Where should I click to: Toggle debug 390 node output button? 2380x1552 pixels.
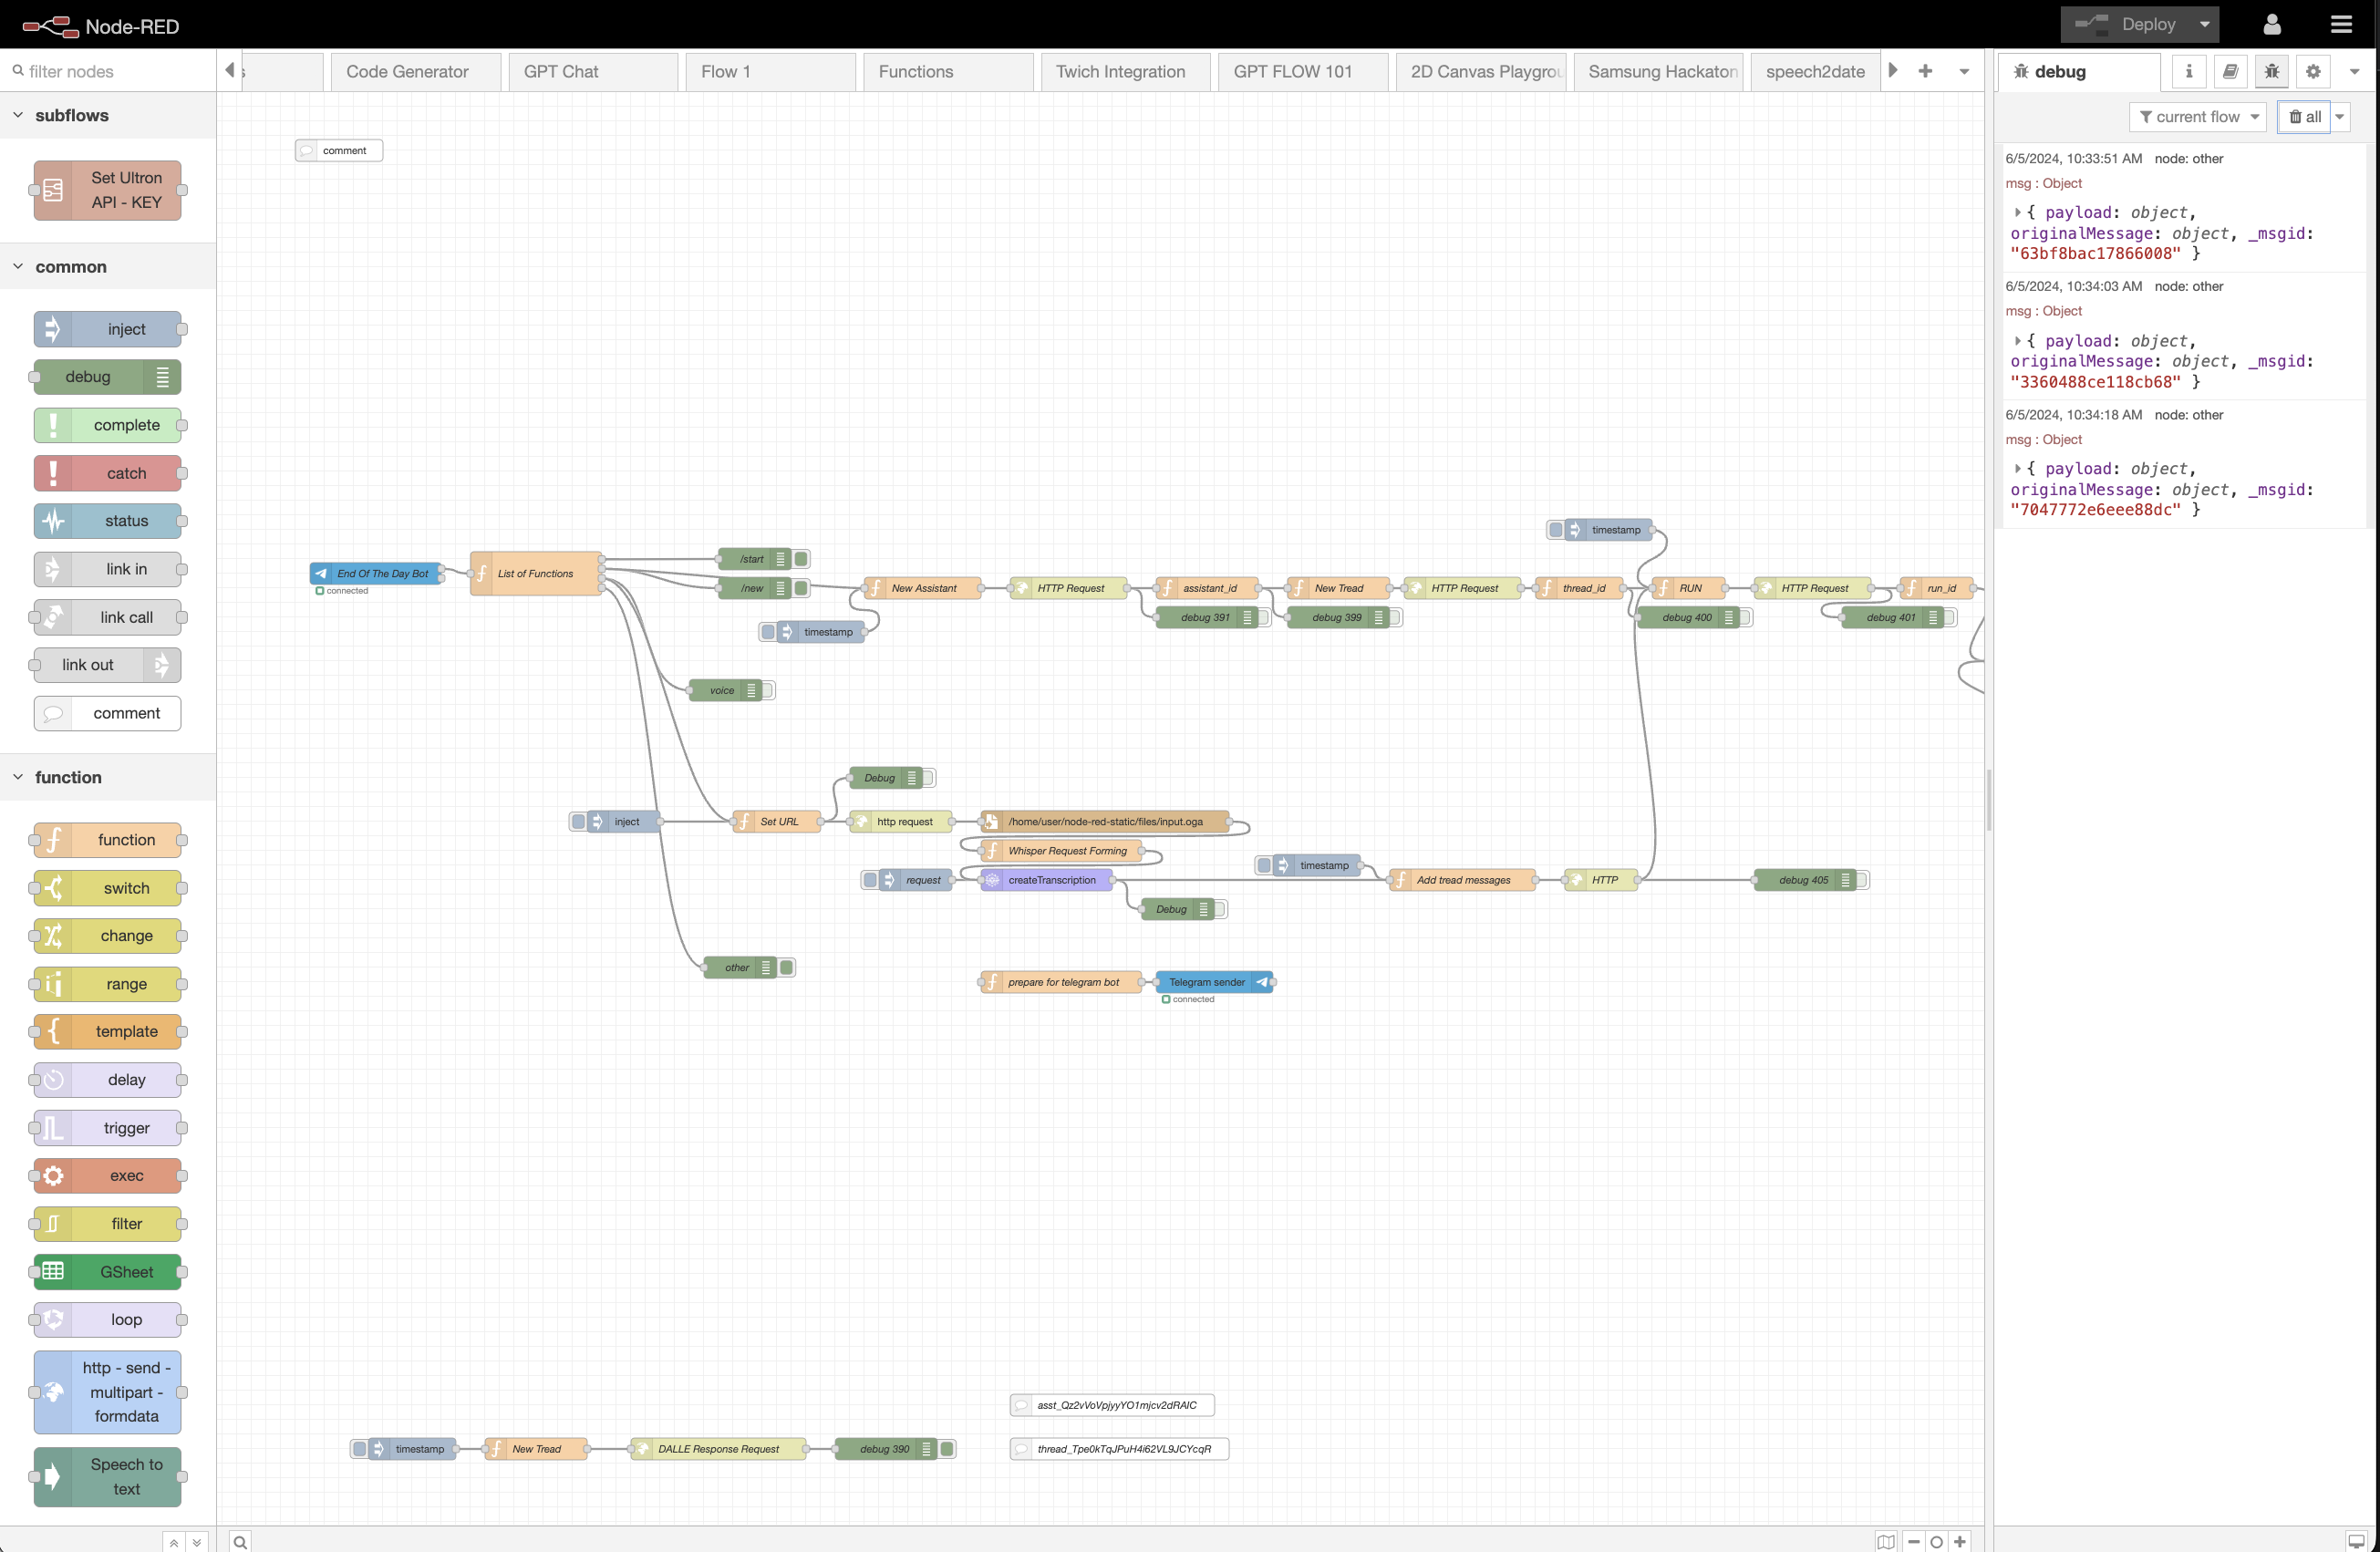pos(947,1448)
